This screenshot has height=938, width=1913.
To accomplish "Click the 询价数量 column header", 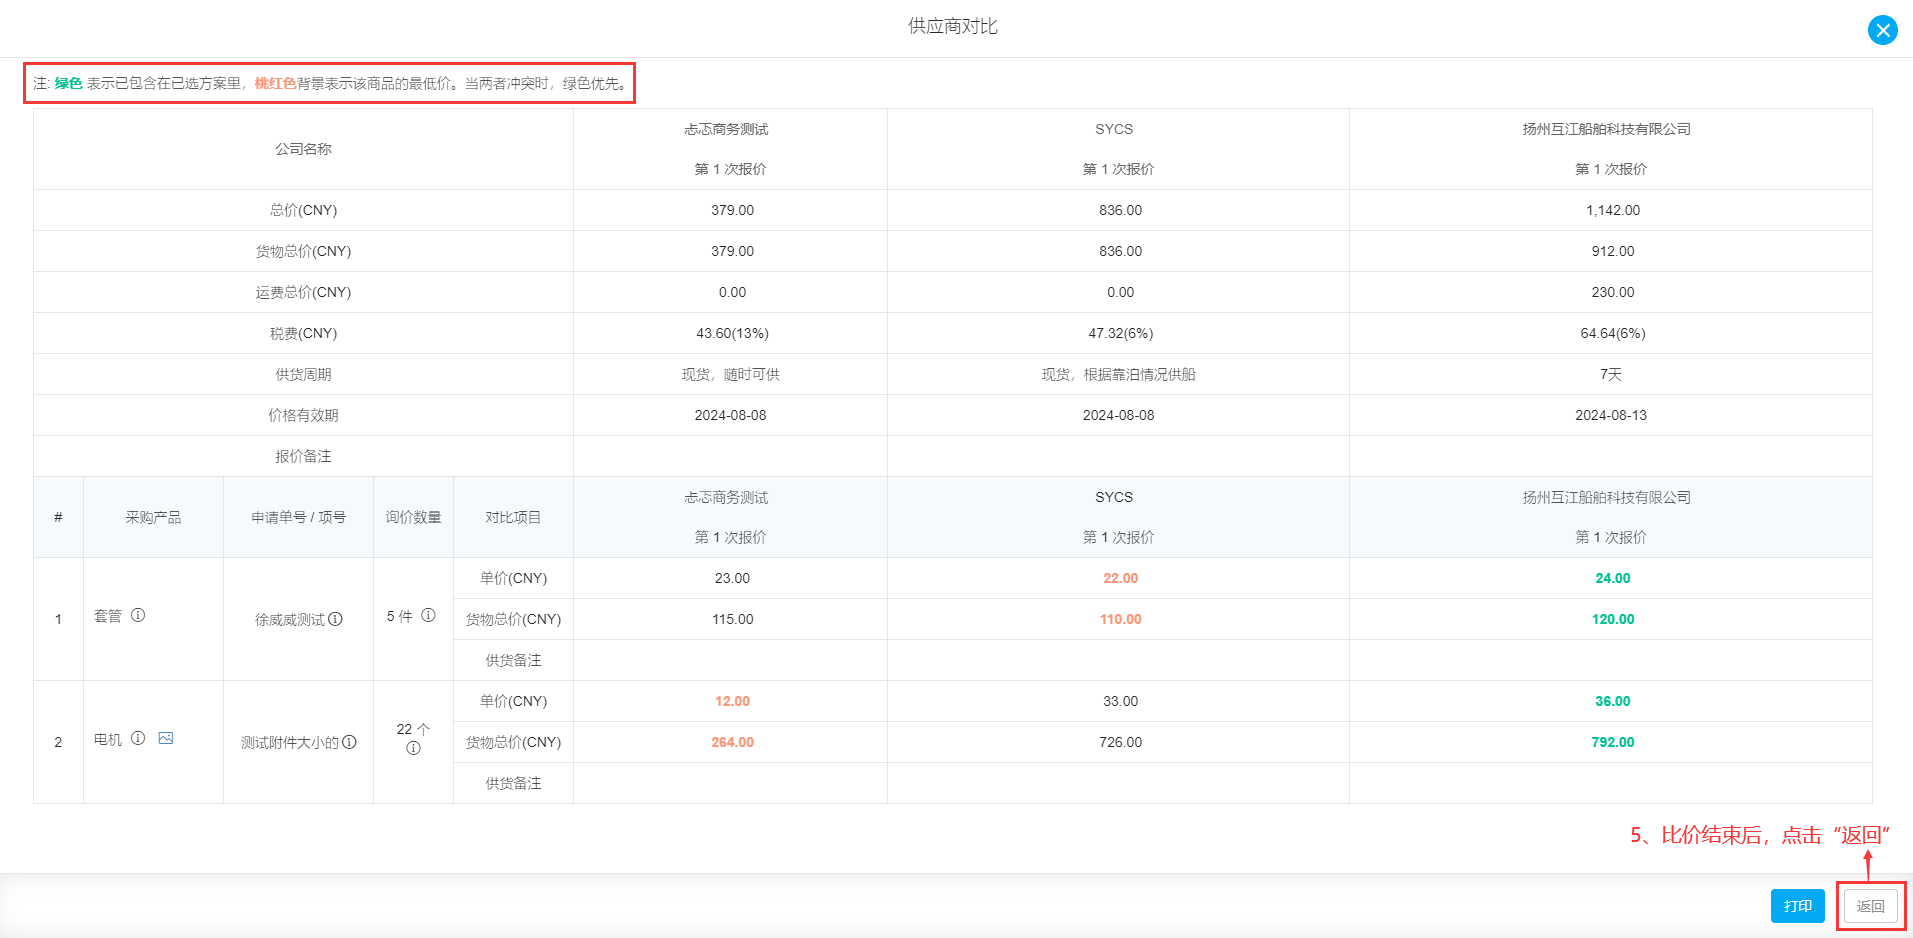I will tap(413, 517).
